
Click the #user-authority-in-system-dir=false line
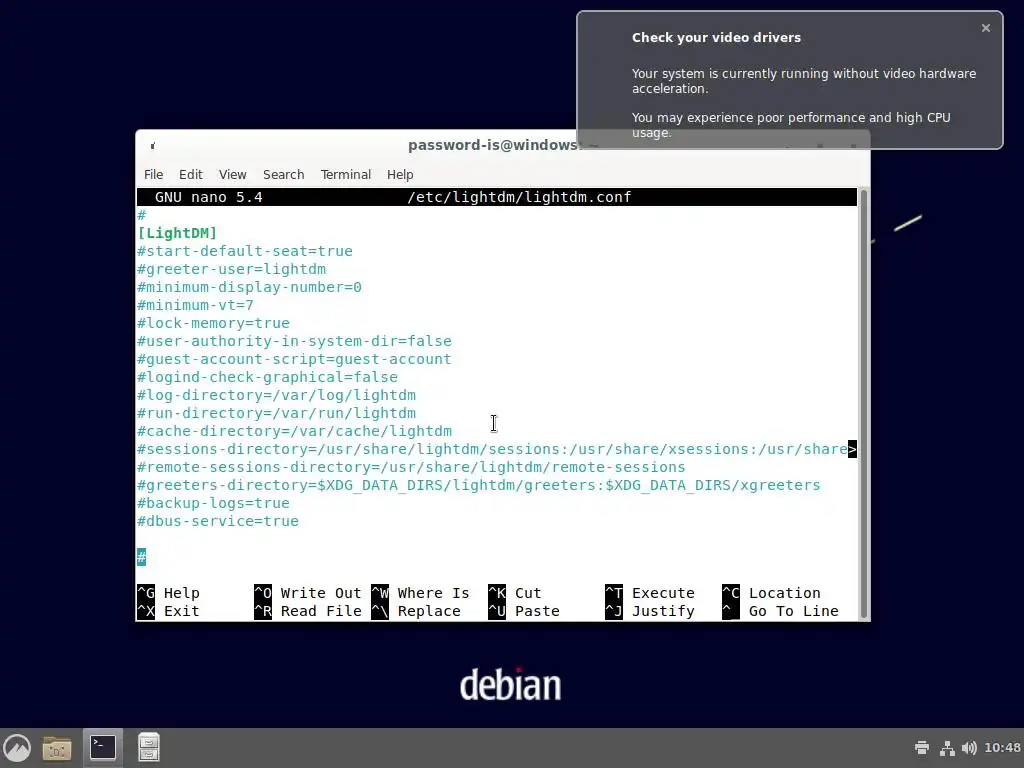click(x=295, y=341)
